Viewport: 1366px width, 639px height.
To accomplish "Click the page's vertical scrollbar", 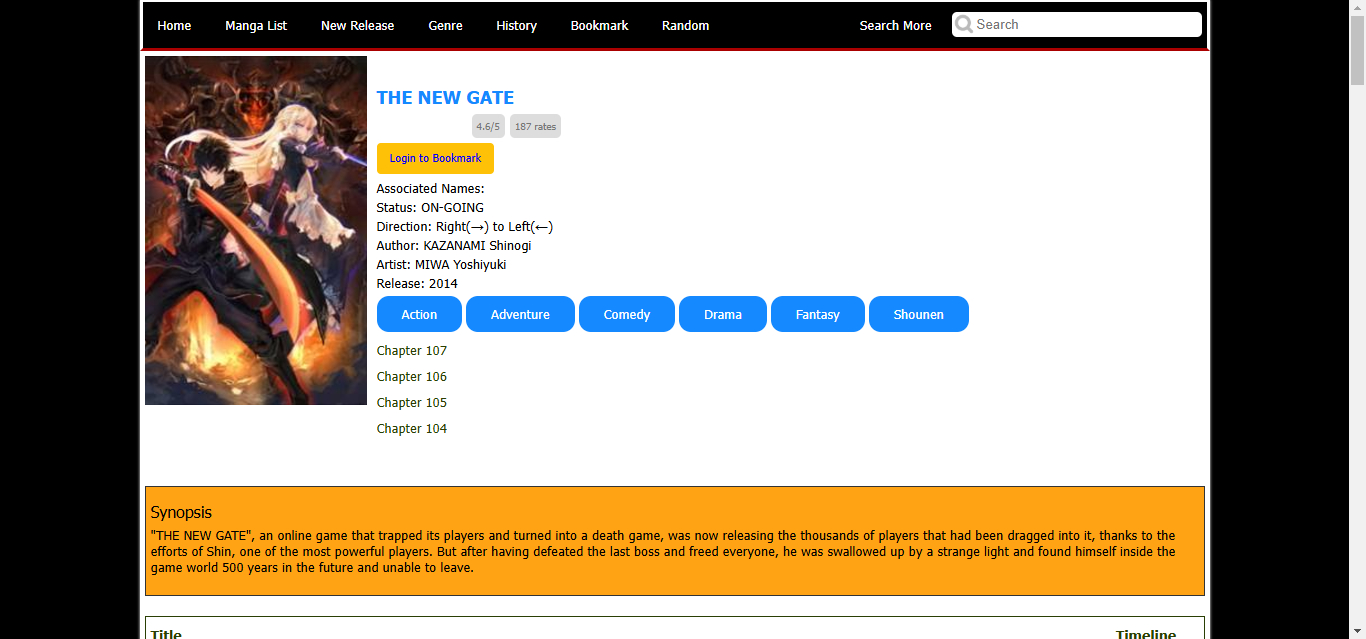I will (1357, 300).
